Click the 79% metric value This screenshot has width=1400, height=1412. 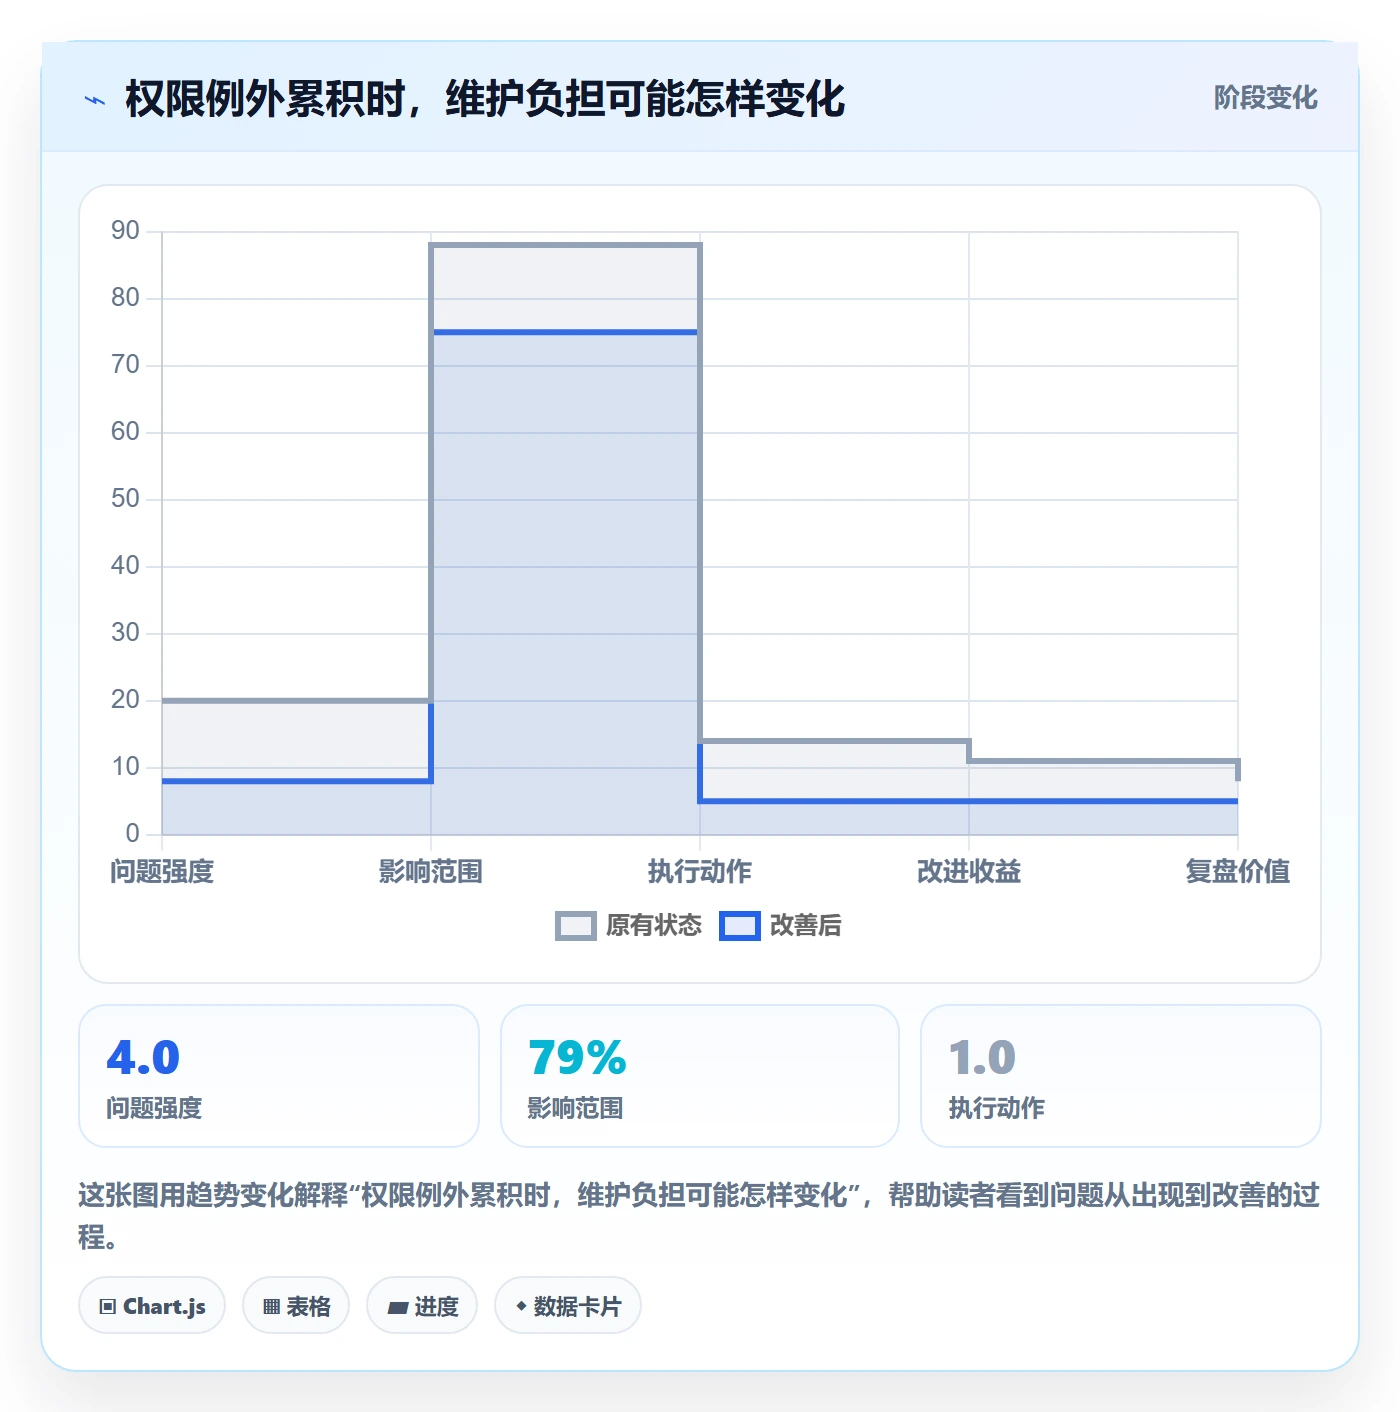577,1058
